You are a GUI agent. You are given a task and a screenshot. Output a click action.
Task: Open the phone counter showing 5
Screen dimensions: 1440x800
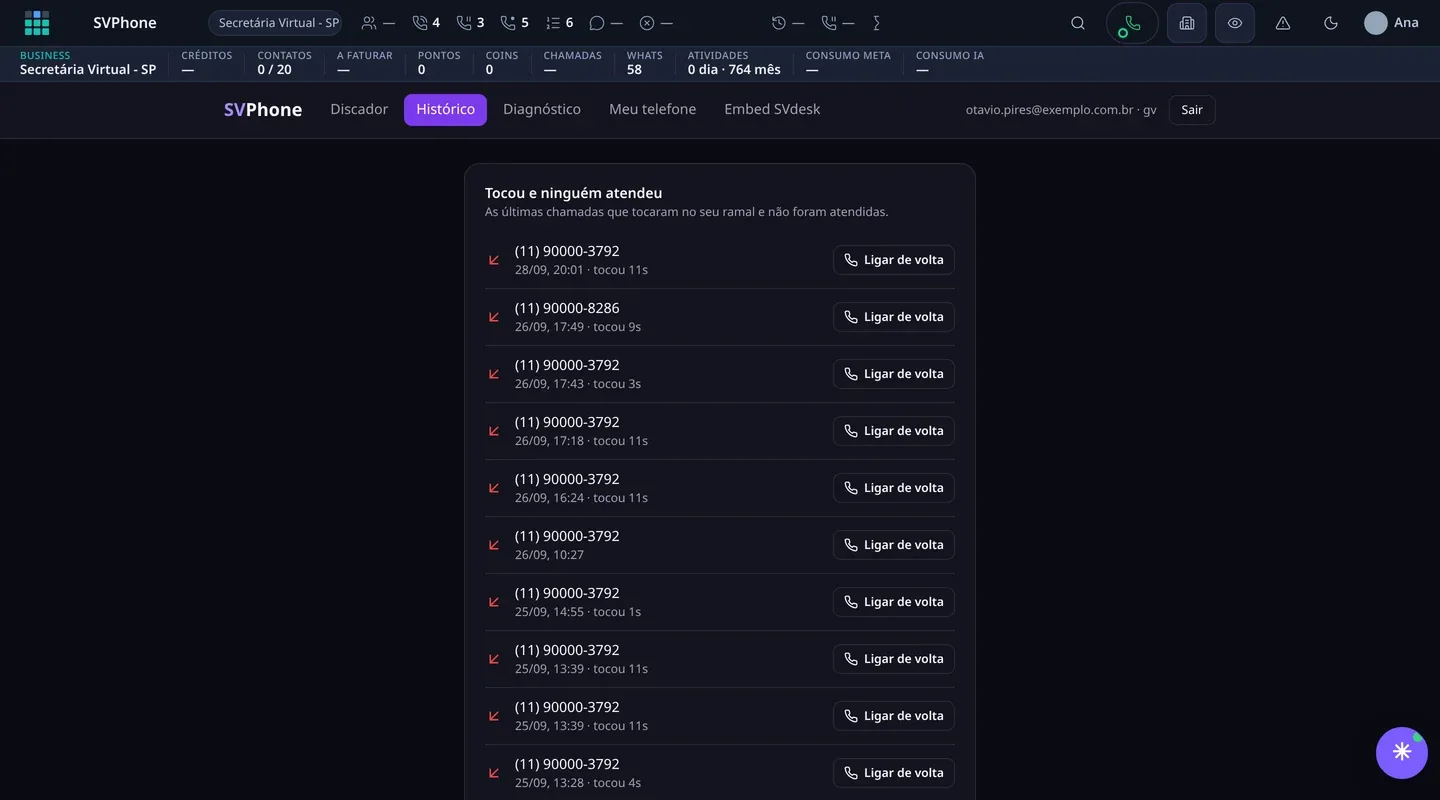click(514, 23)
